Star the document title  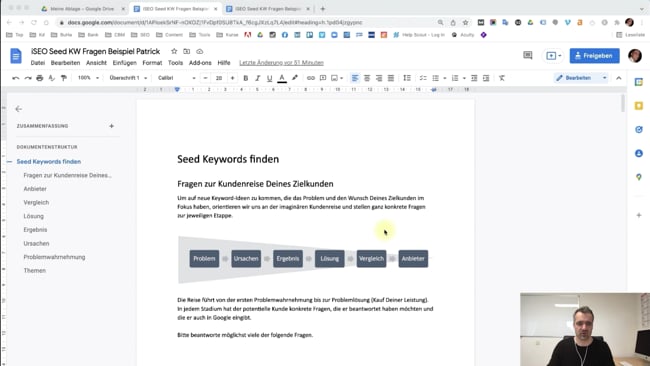(174, 51)
